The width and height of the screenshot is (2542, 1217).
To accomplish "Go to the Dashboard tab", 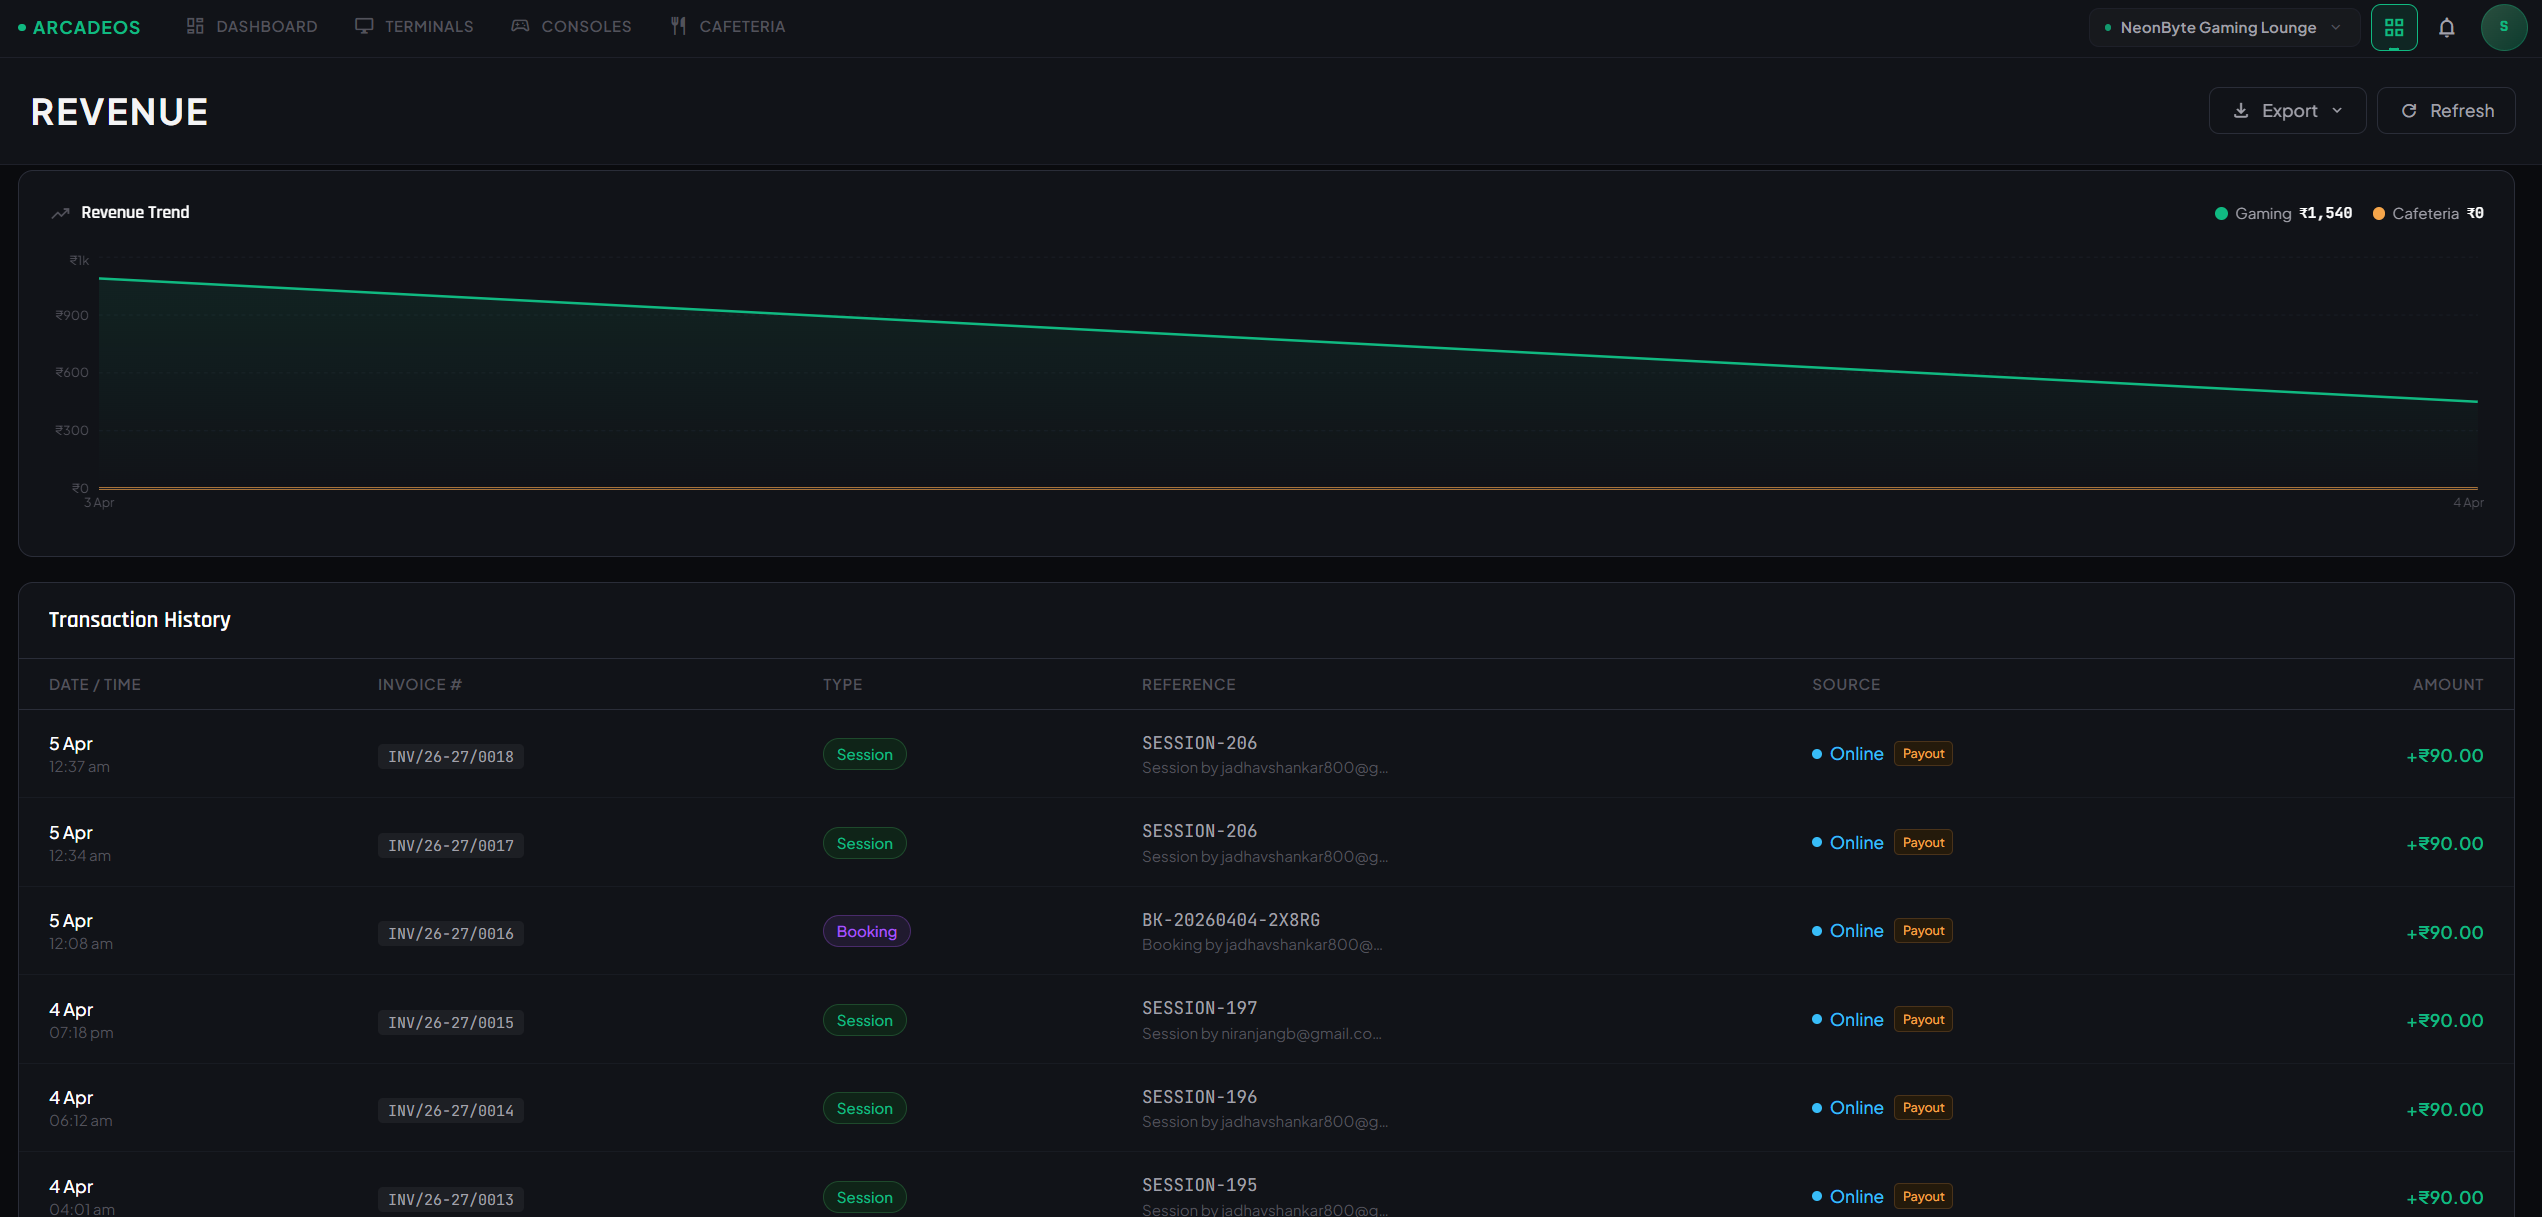I will point(252,27).
